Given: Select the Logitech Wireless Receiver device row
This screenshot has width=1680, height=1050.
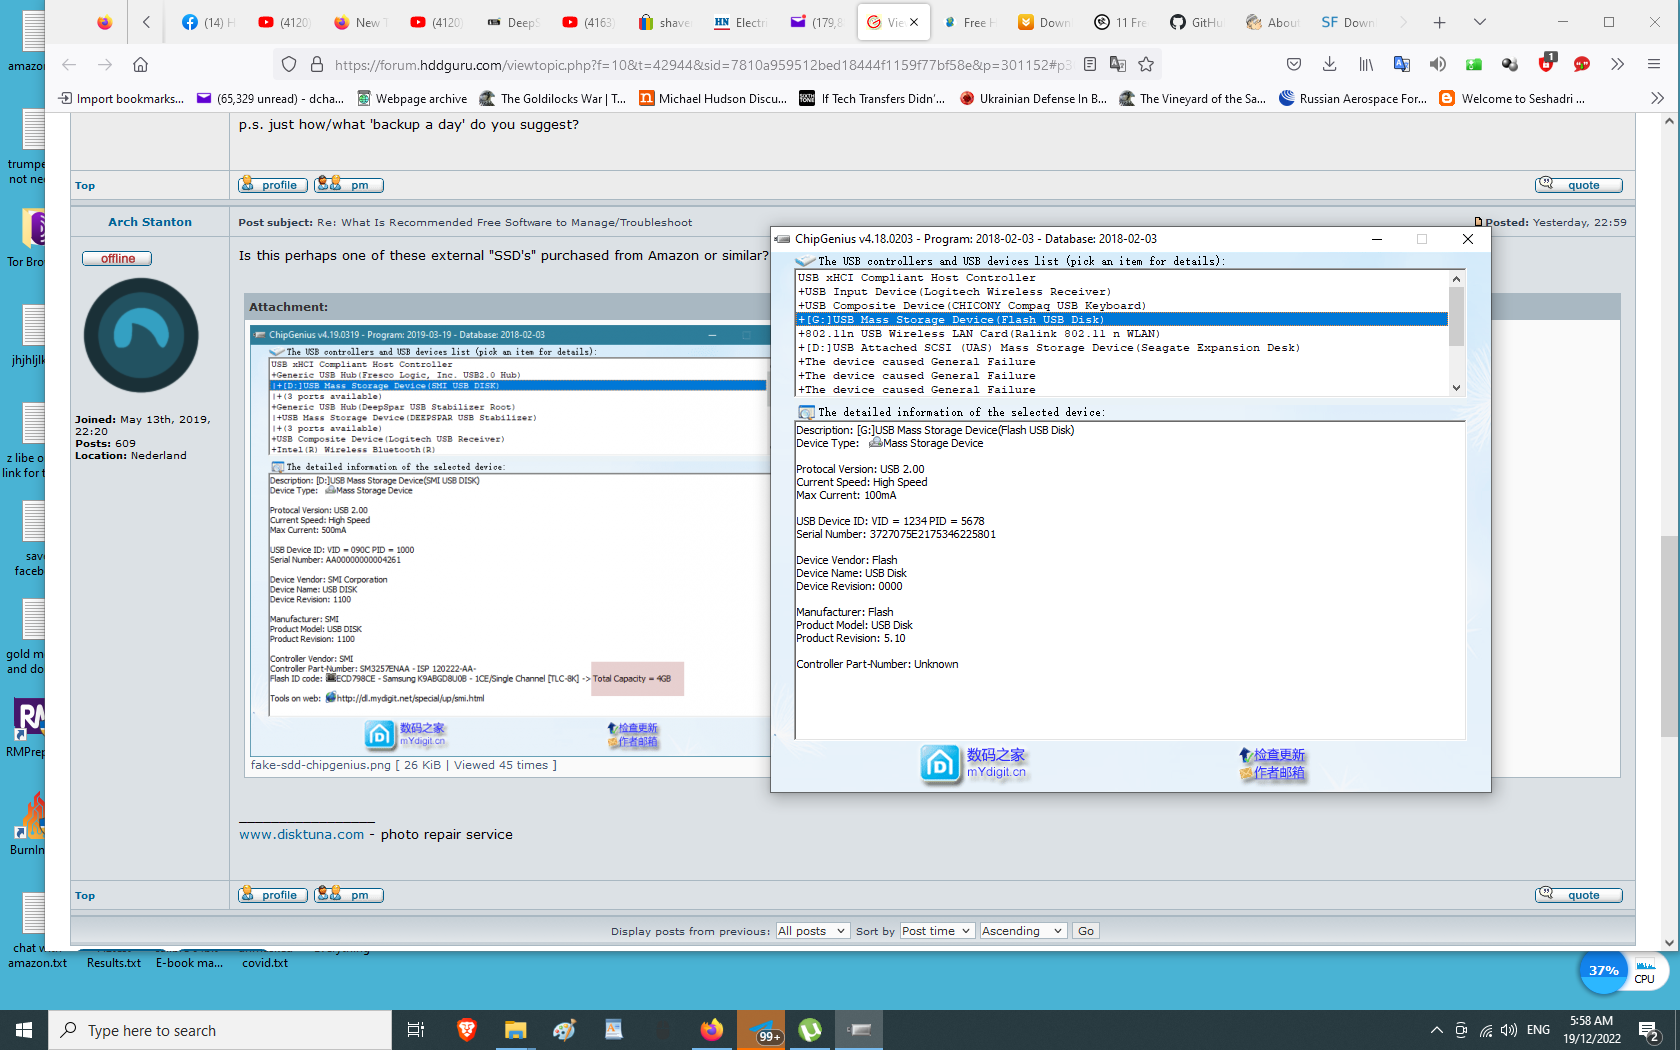Looking at the screenshot, I should (x=1122, y=292).
